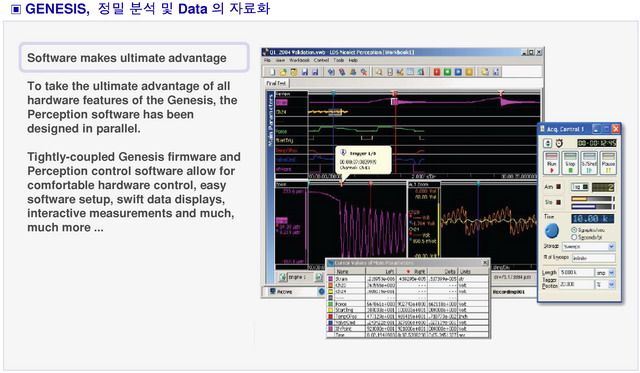Click the blue Time rotary knob
The height and width of the screenshot is (373, 640).
(x=551, y=231)
